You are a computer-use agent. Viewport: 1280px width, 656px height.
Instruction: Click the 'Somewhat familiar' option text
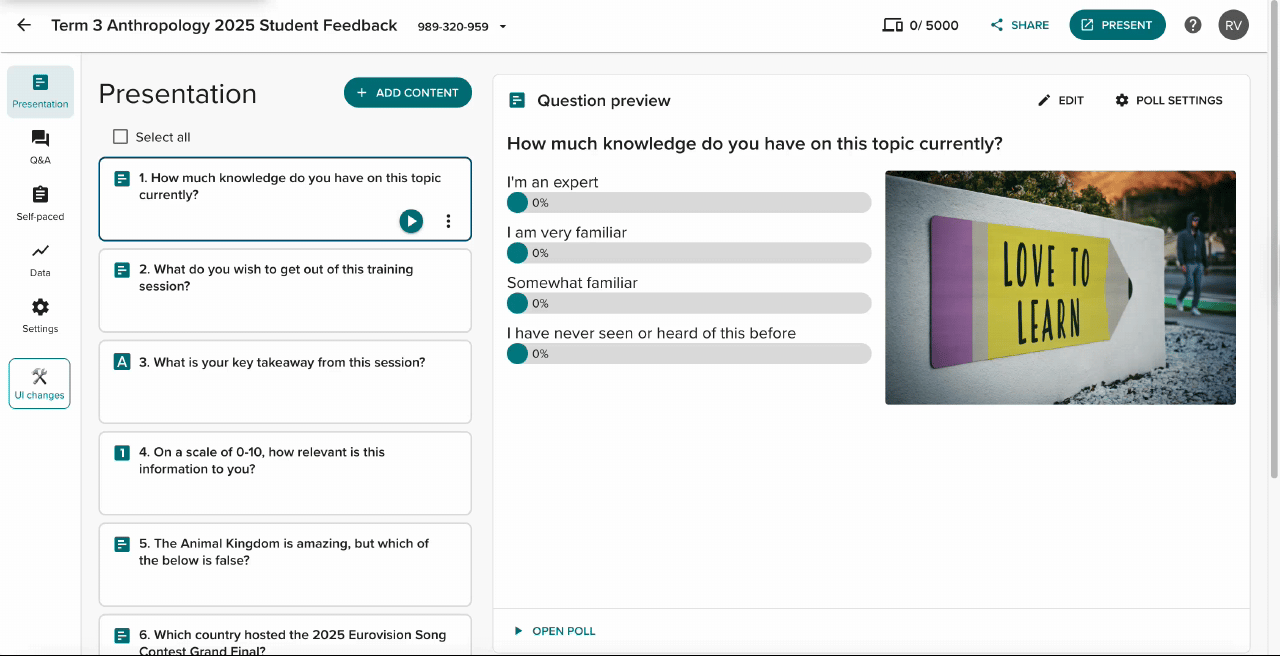(x=572, y=283)
